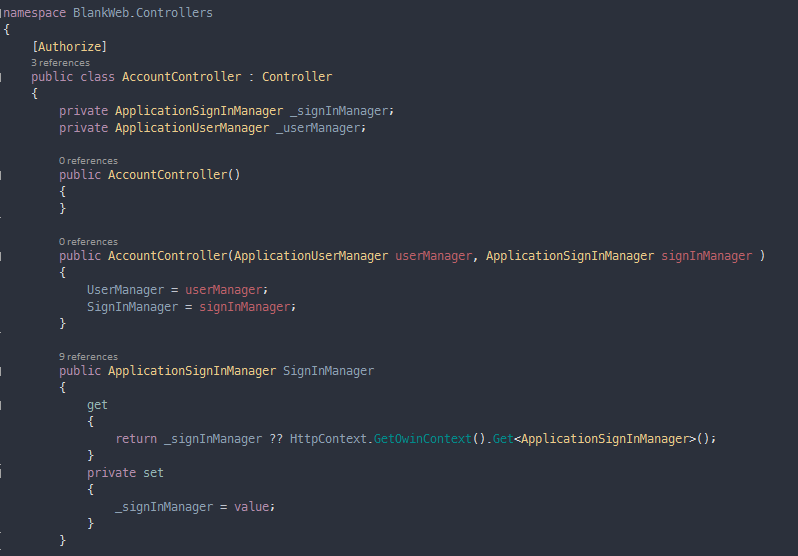Viewport: 798px width, 556px height.
Task: Click "HttpContext" in the return statement
Action: pos(328,438)
